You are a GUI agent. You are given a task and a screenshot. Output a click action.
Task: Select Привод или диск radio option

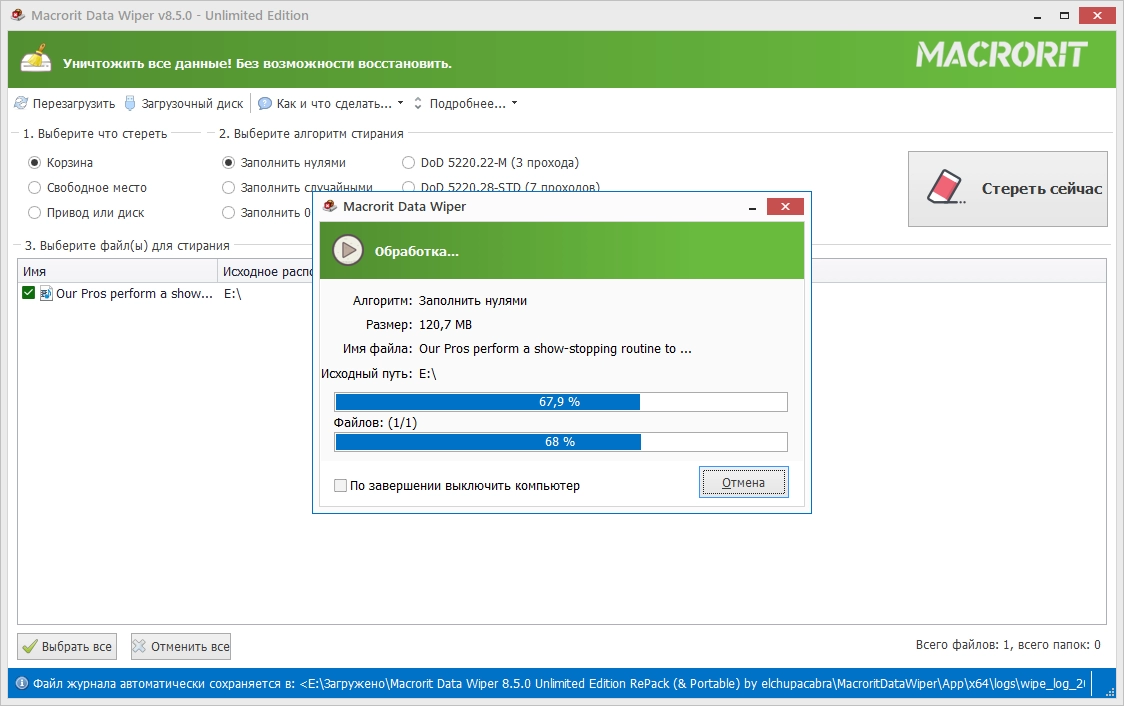(34, 213)
